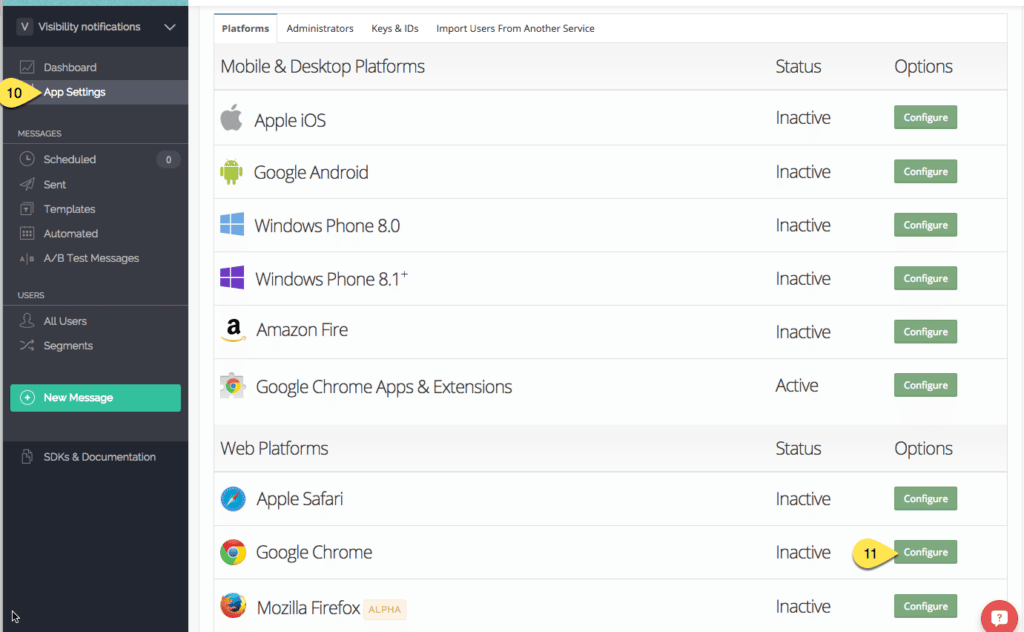1024x632 pixels.
Task: Configure the Google Chrome web platform
Action: click(x=925, y=552)
